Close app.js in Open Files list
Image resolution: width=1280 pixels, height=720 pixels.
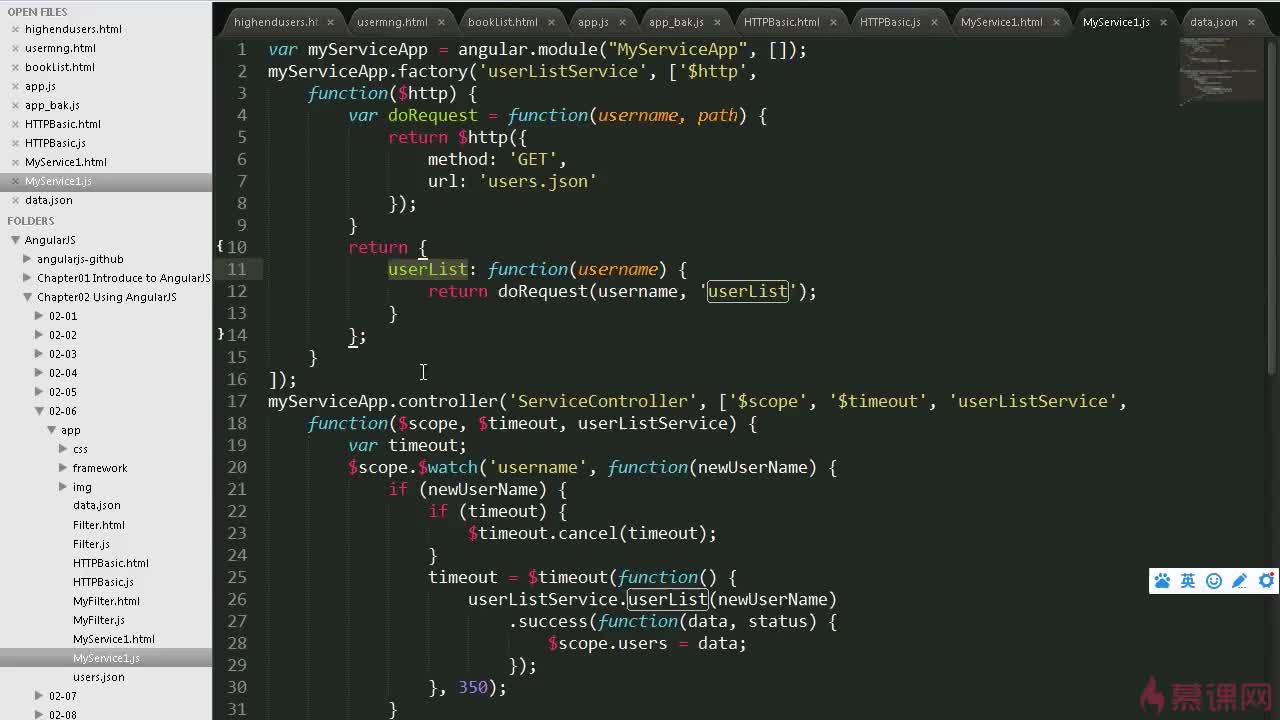click(15, 86)
